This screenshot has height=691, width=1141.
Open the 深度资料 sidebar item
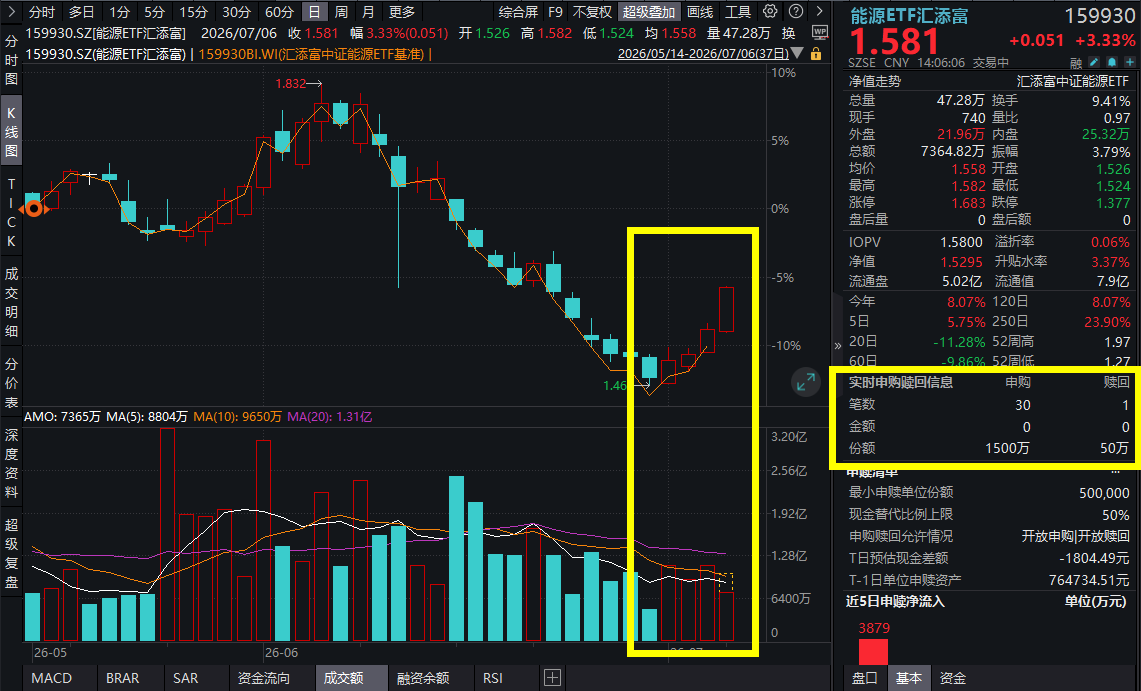tap(11, 464)
